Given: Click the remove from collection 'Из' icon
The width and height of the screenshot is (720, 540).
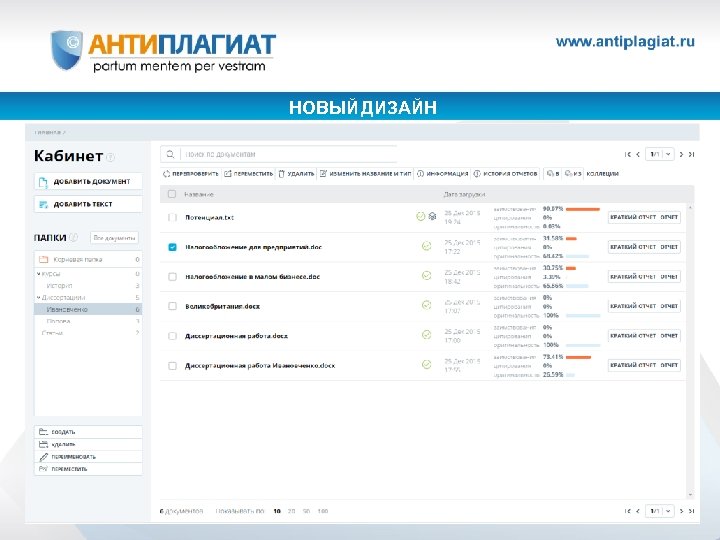Looking at the screenshot, I should point(568,174).
